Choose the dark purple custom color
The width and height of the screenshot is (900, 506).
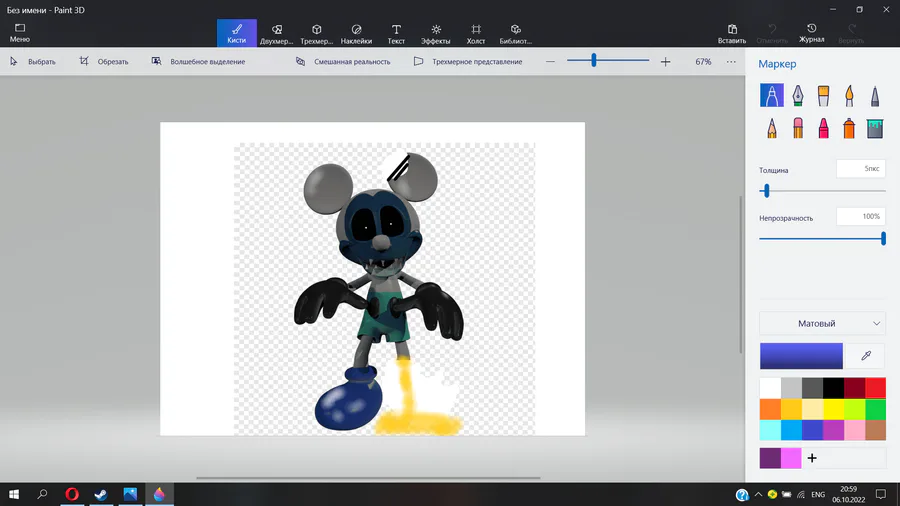(770, 458)
